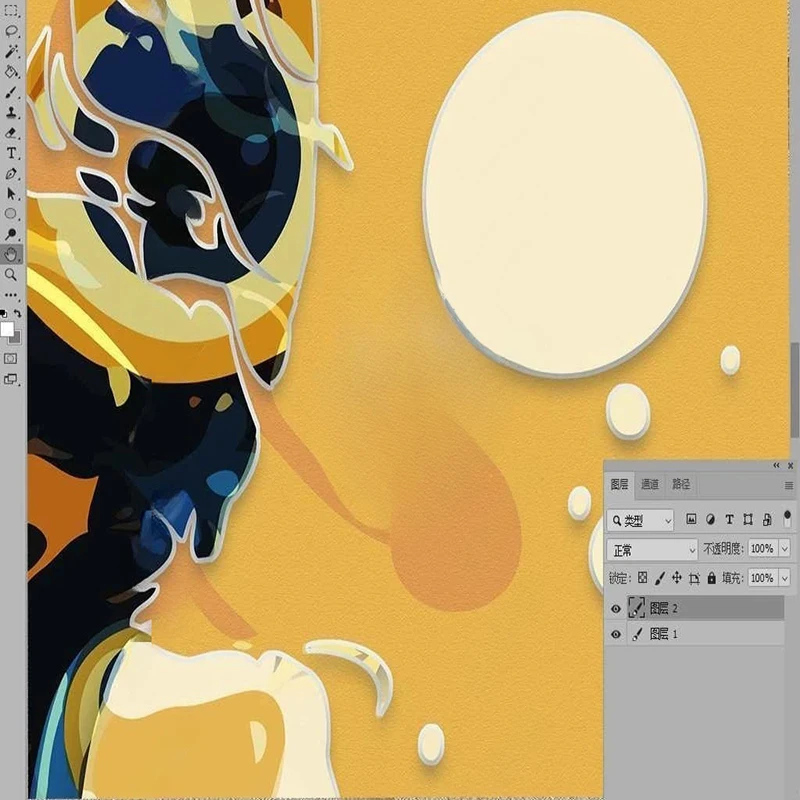
Task: Lock all layer attributes
Action: 711,578
